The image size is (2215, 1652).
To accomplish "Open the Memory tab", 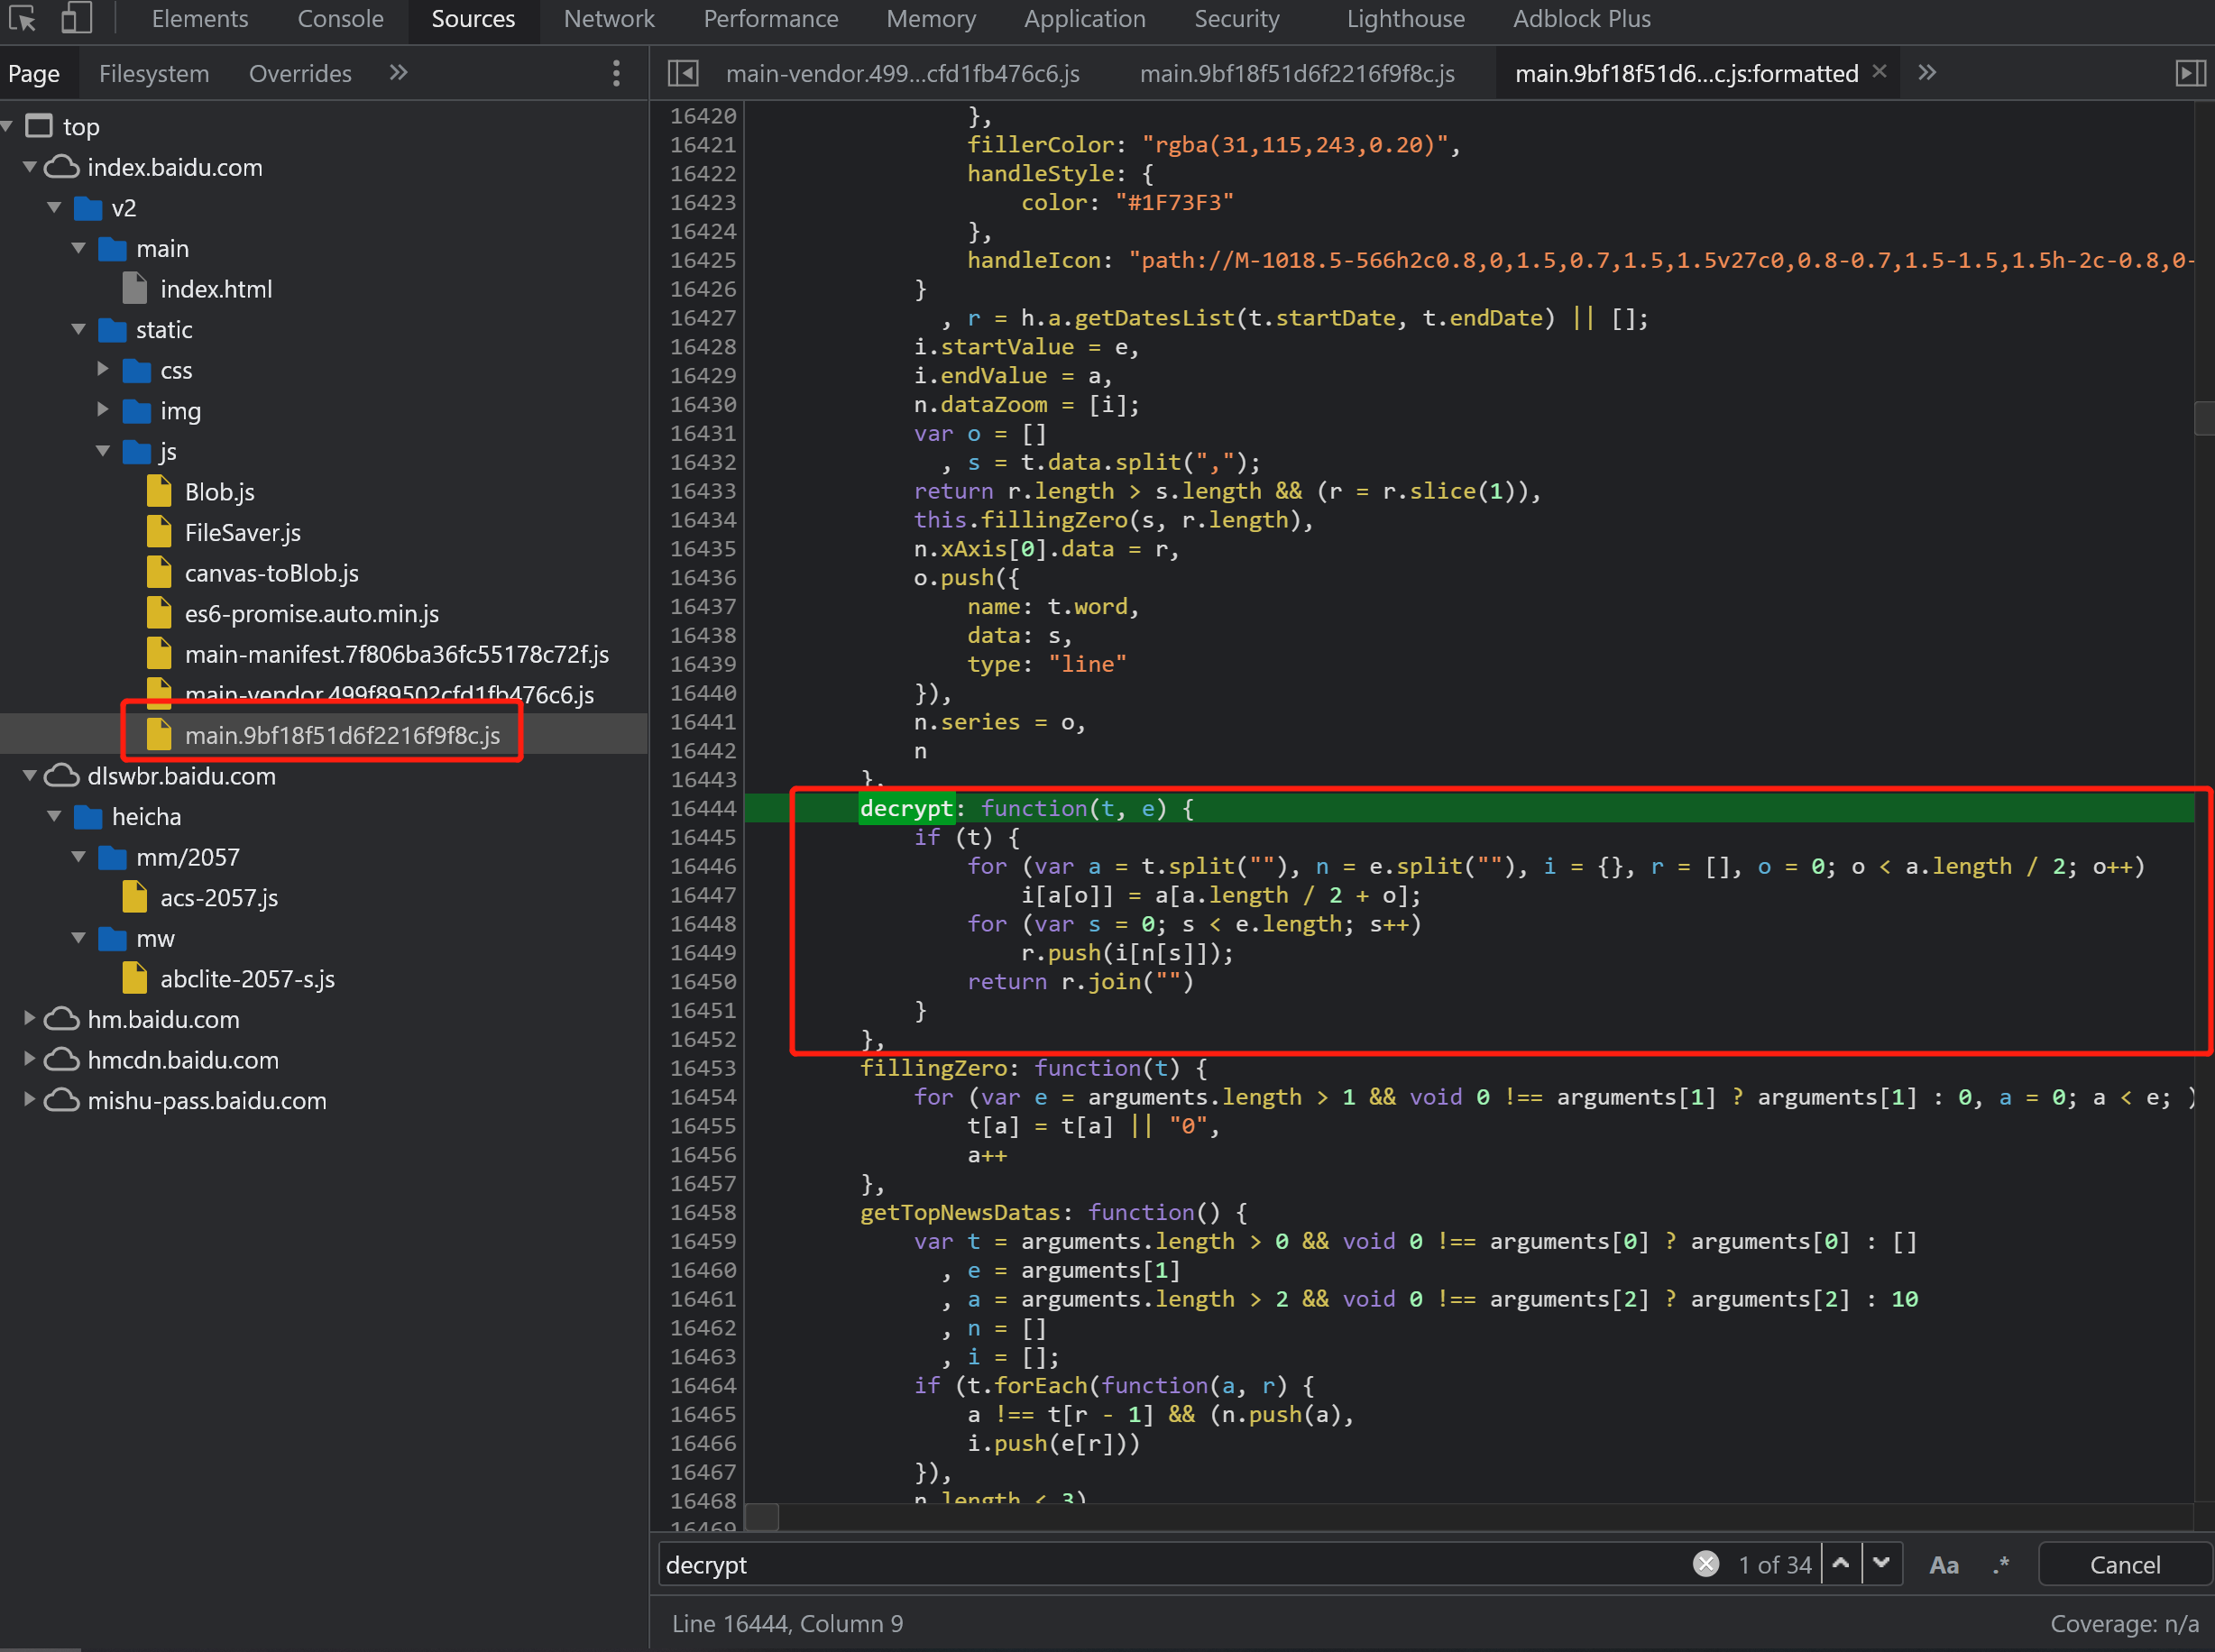I will (931, 19).
